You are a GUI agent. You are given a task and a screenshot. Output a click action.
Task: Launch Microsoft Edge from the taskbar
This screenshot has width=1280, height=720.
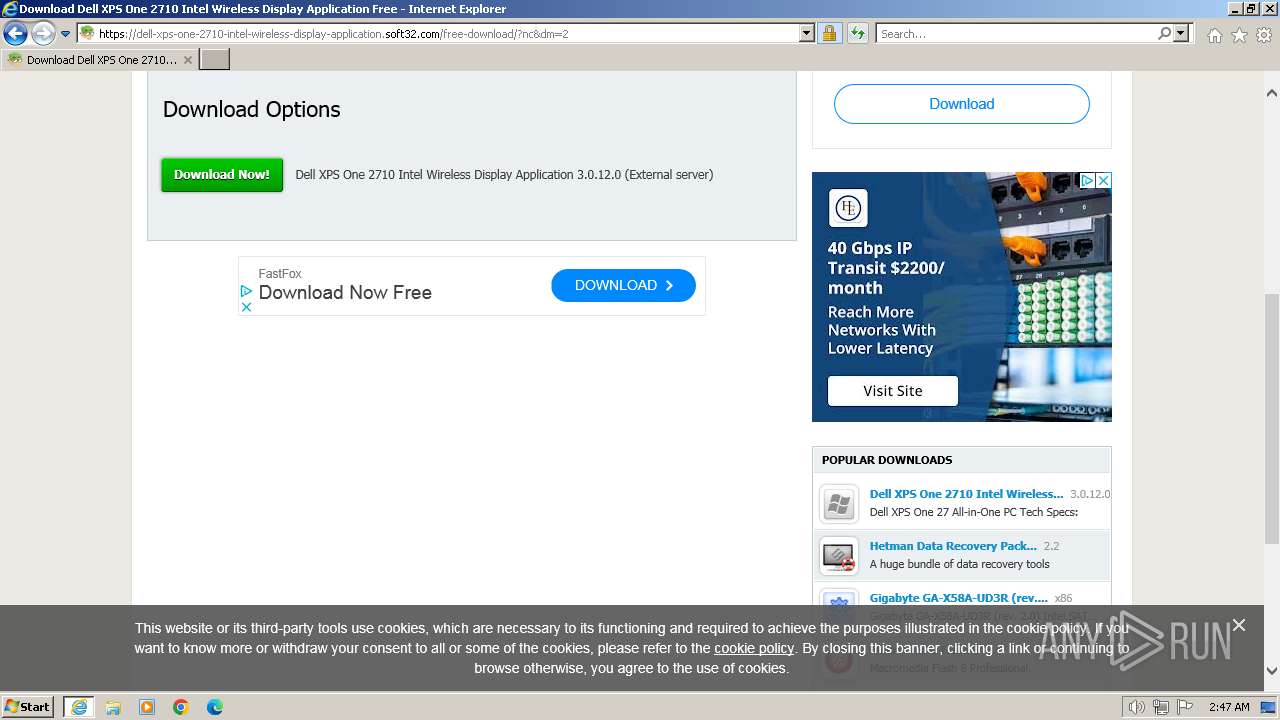point(215,707)
